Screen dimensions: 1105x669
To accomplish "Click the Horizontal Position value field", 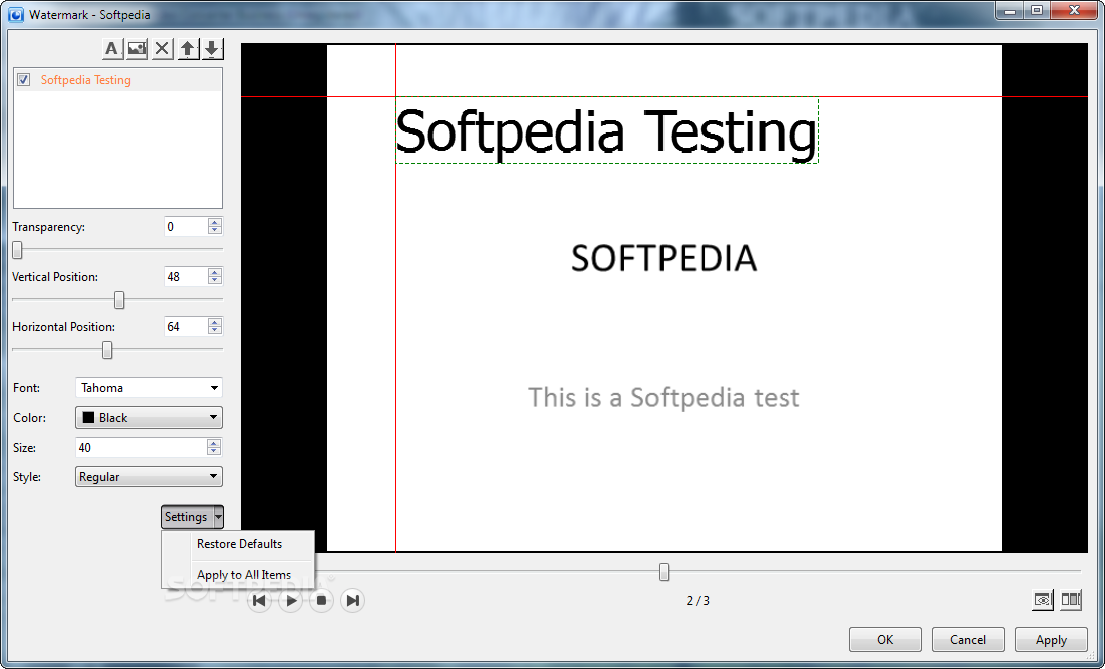I will pyautogui.click(x=186, y=326).
